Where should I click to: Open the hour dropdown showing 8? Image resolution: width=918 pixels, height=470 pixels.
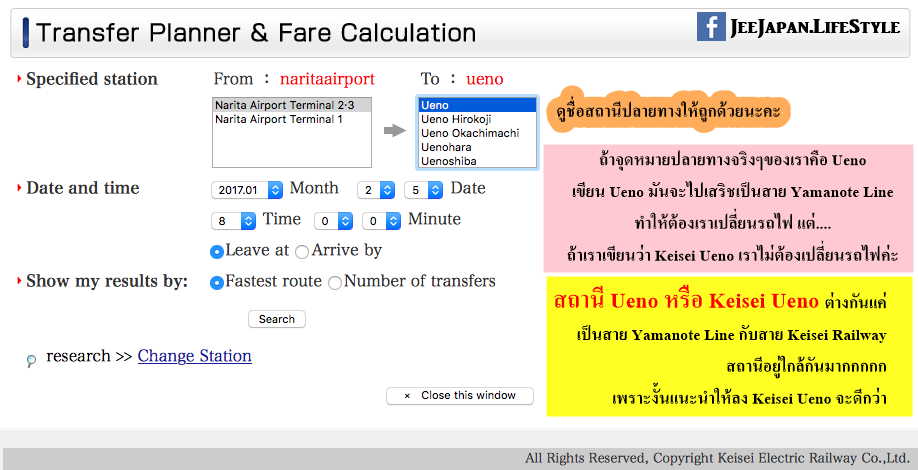pyautogui.click(x=234, y=221)
